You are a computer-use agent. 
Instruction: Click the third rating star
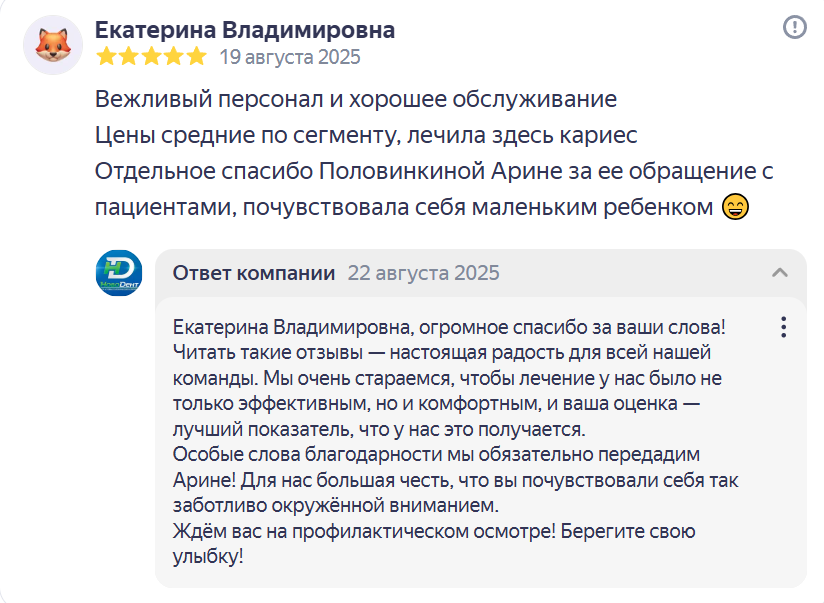151,56
